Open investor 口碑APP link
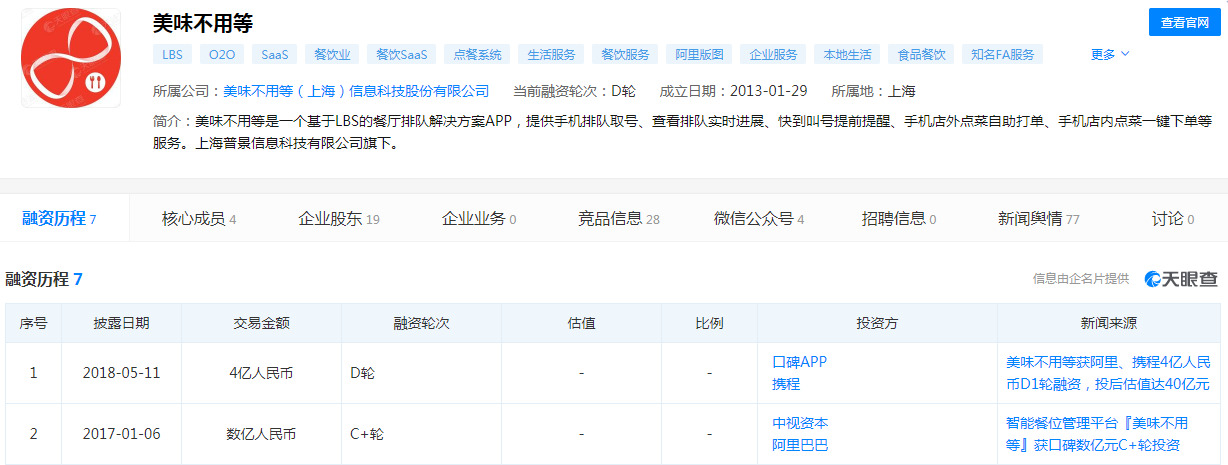 pyautogui.click(x=800, y=361)
